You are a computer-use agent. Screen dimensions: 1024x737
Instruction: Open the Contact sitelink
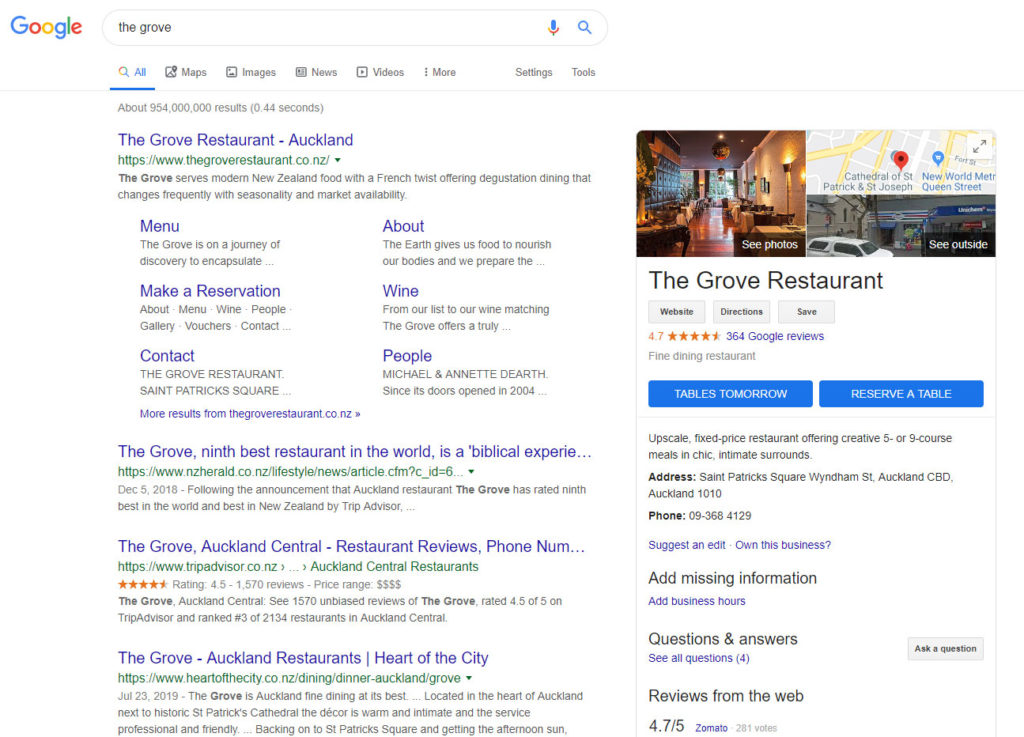(167, 356)
